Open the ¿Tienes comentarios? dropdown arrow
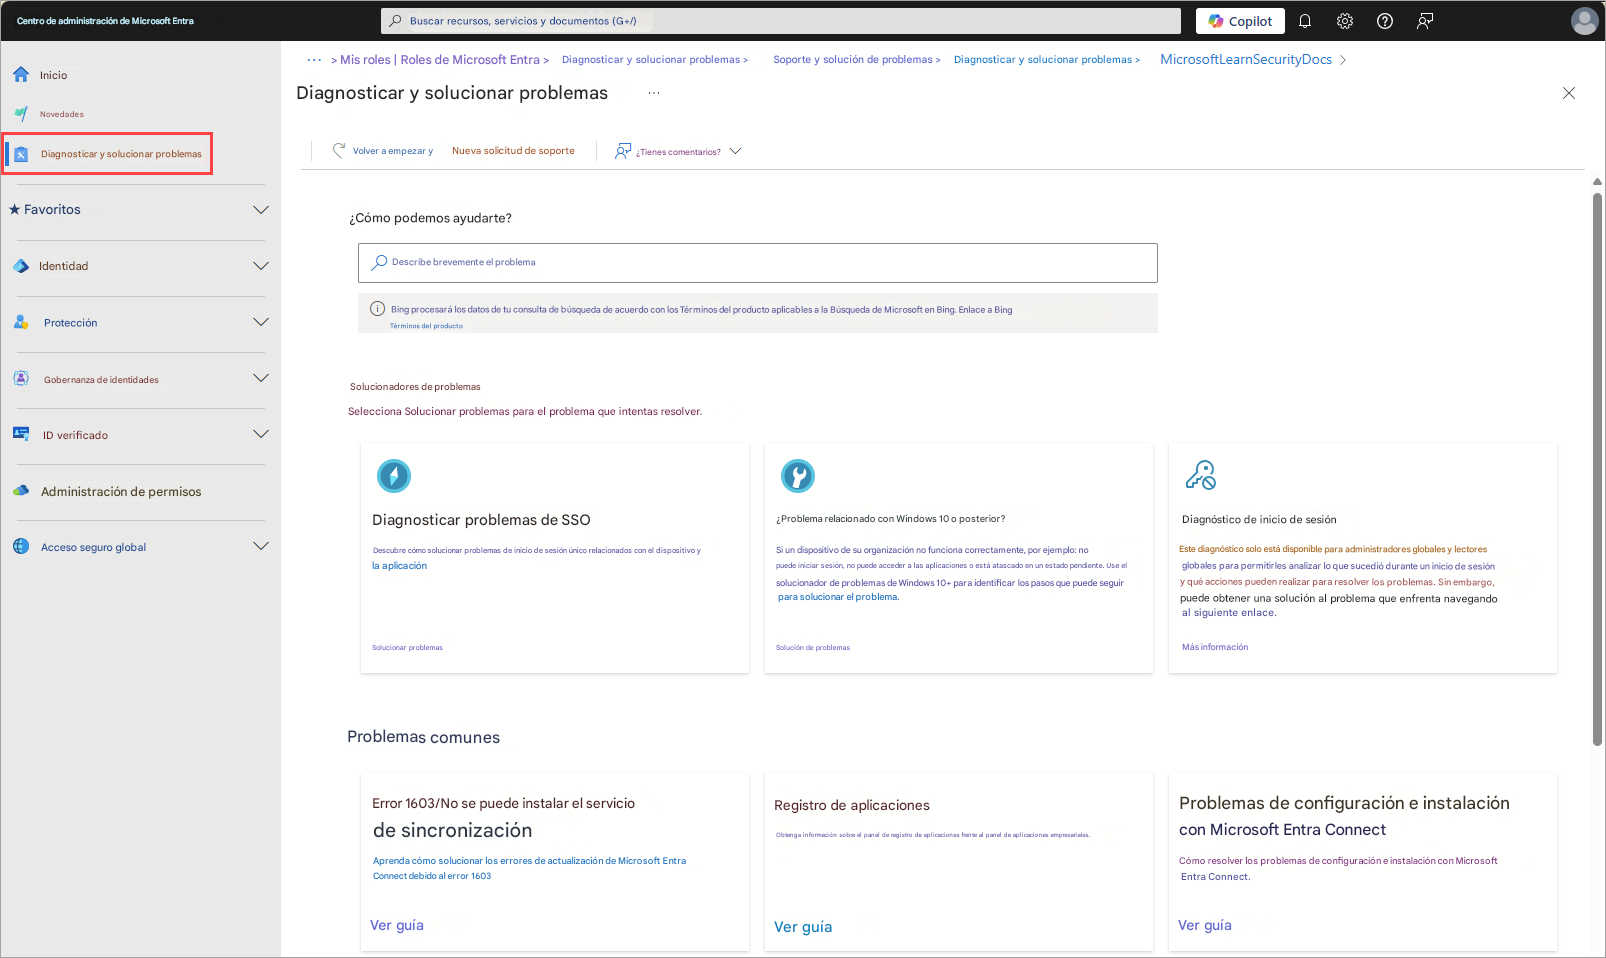1606x958 pixels. (736, 151)
